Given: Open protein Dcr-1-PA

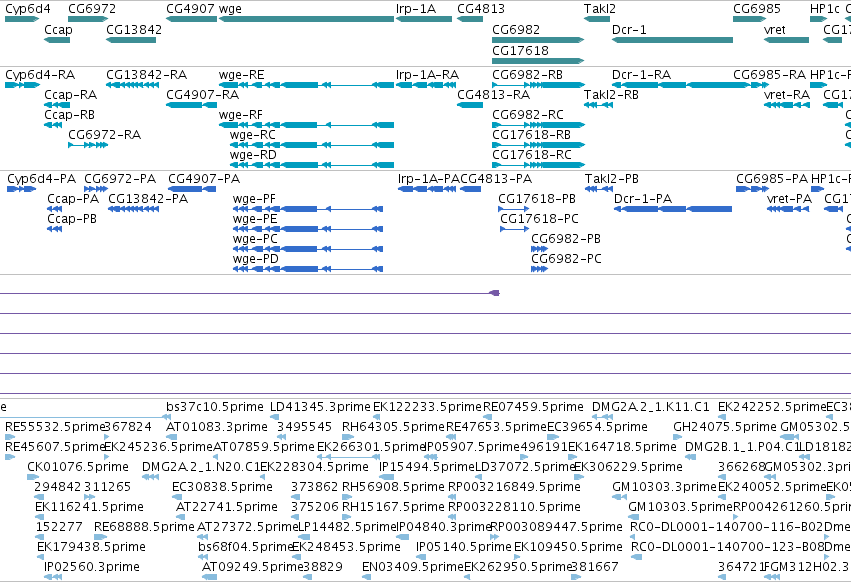Looking at the screenshot, I should (x=673, y=209).
